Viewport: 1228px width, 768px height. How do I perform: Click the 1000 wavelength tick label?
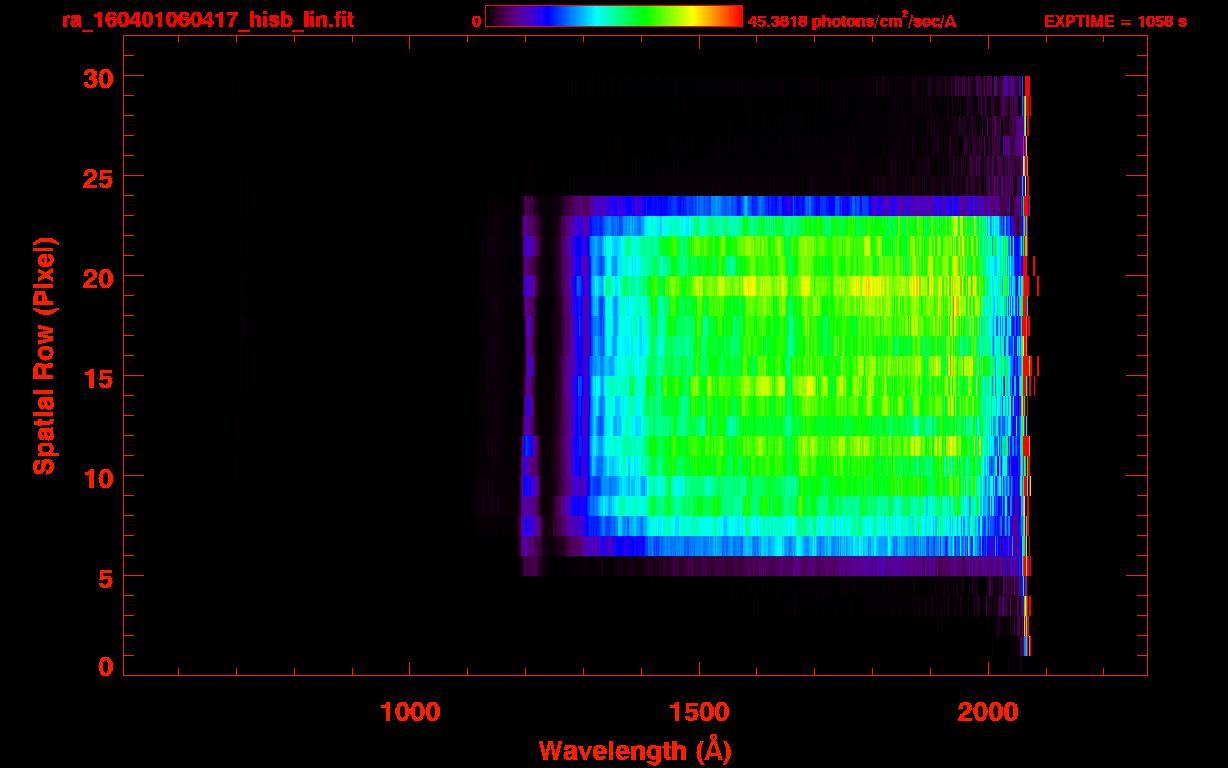410,711
